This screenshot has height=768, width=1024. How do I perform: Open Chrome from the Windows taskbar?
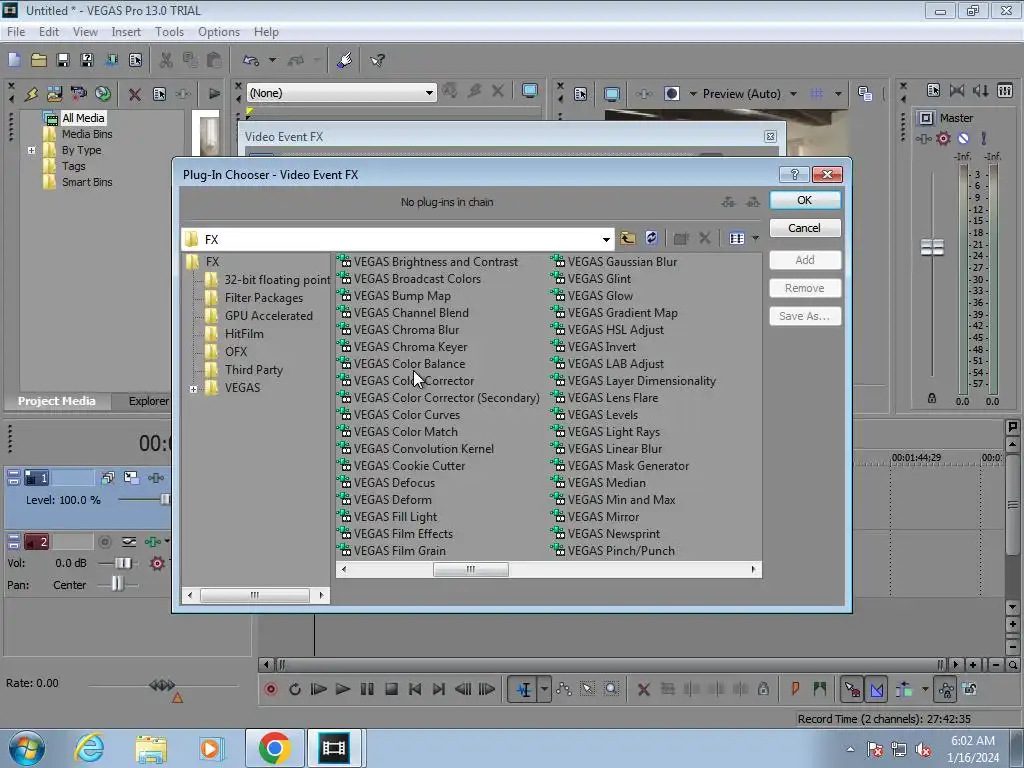(x=274, y=748)
